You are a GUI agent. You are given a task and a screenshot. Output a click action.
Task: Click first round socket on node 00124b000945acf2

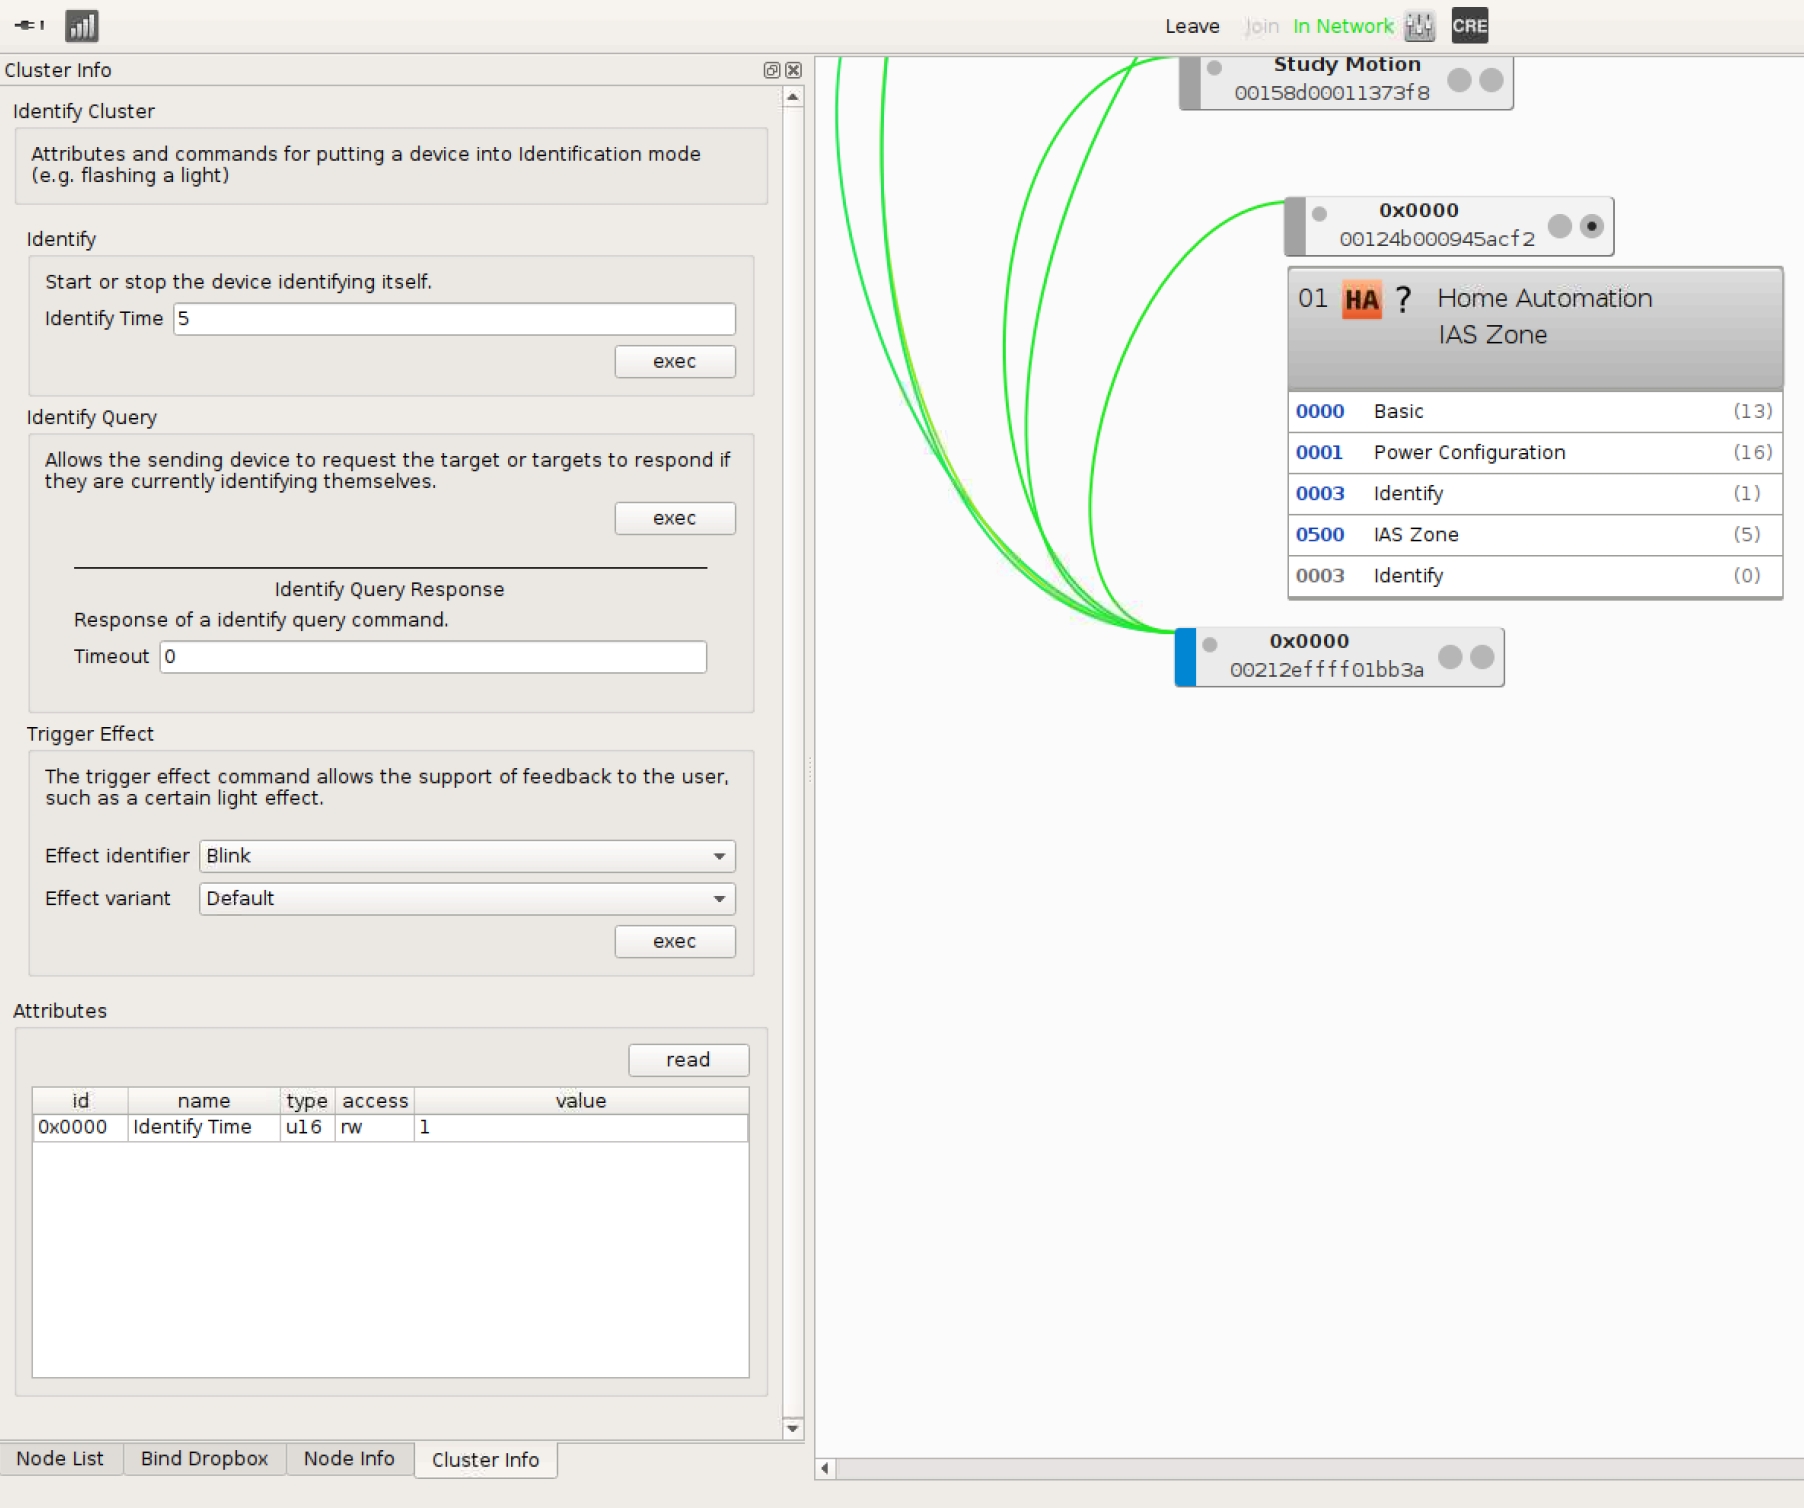pos(1559,226)
